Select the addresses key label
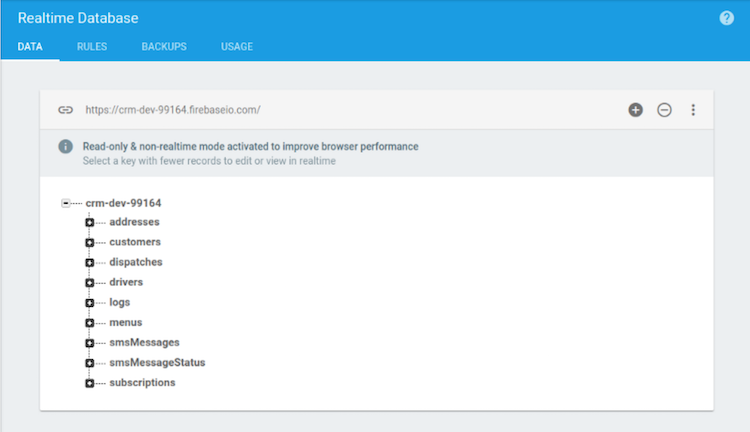This screenshot has width=750, height=432. (134, 222)
